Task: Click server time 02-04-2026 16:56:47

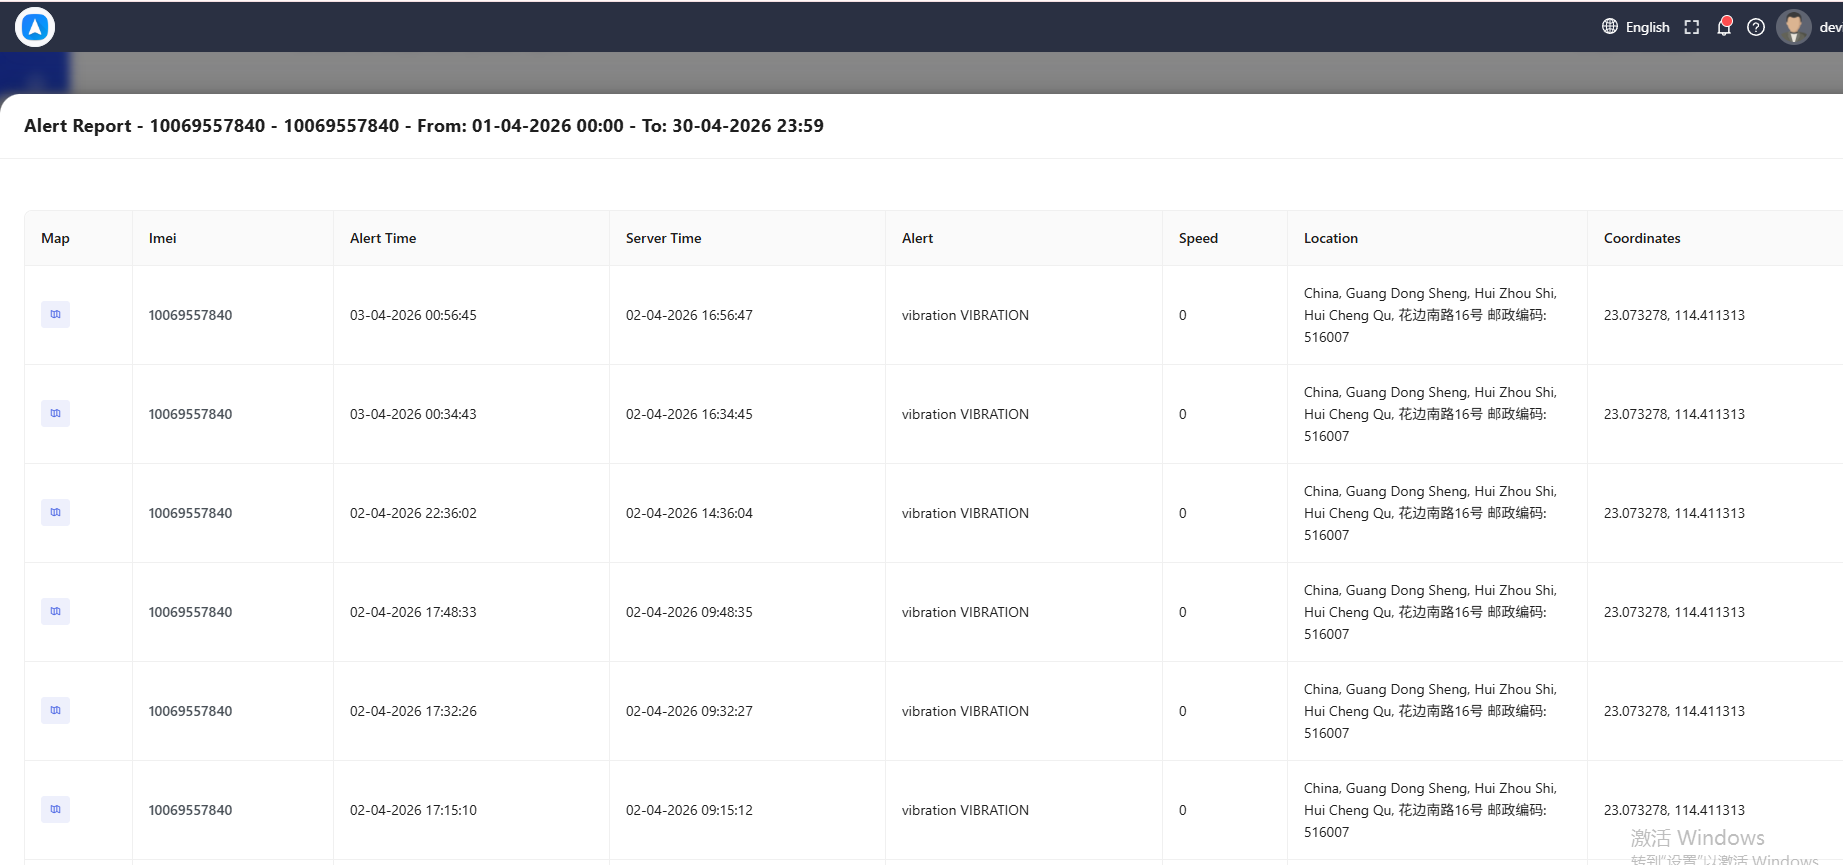Action: (x=689, y=315)
